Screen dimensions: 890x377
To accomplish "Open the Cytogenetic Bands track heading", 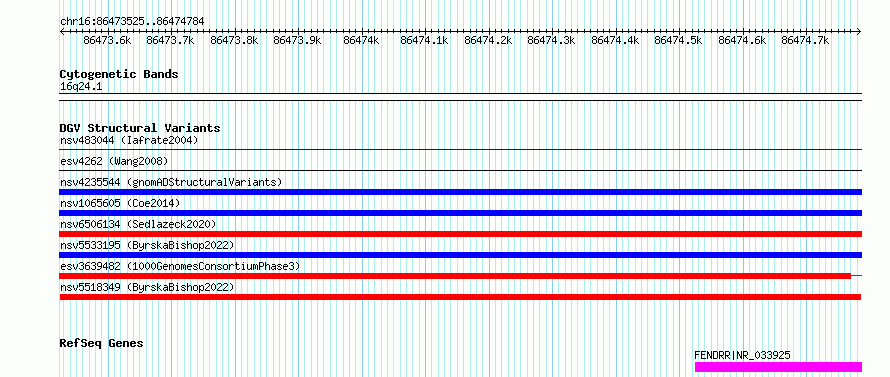I will 119,74.
